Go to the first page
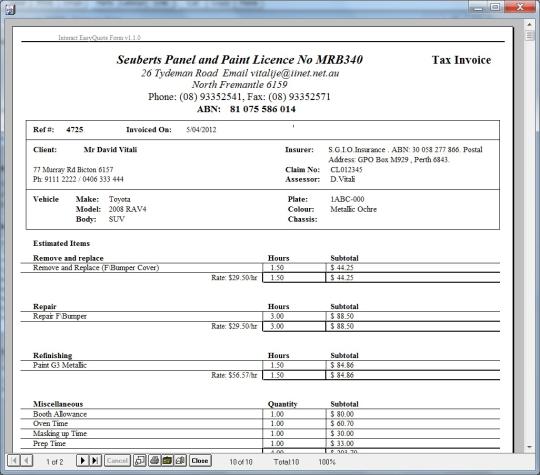The height and width of the screenshot is (475, 540). tap(14, 461)
